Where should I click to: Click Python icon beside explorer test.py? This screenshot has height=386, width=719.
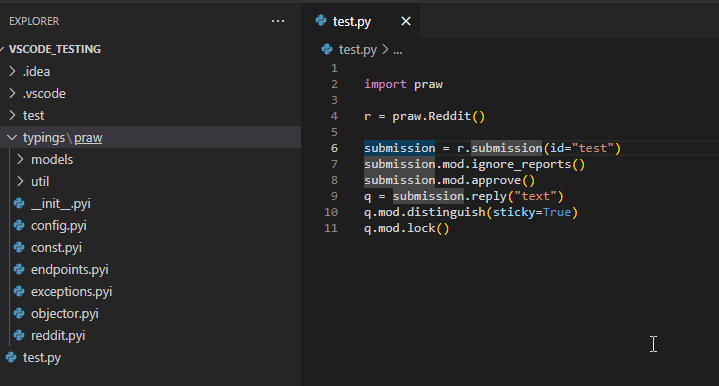[x=11, y=357]
